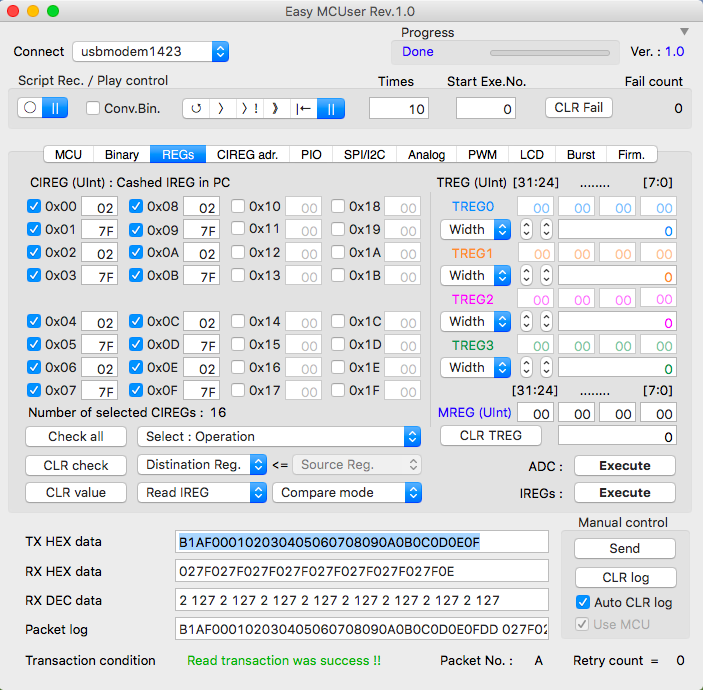Pause script recording with the blue pause button next to the circle

[x=55, y=108]
